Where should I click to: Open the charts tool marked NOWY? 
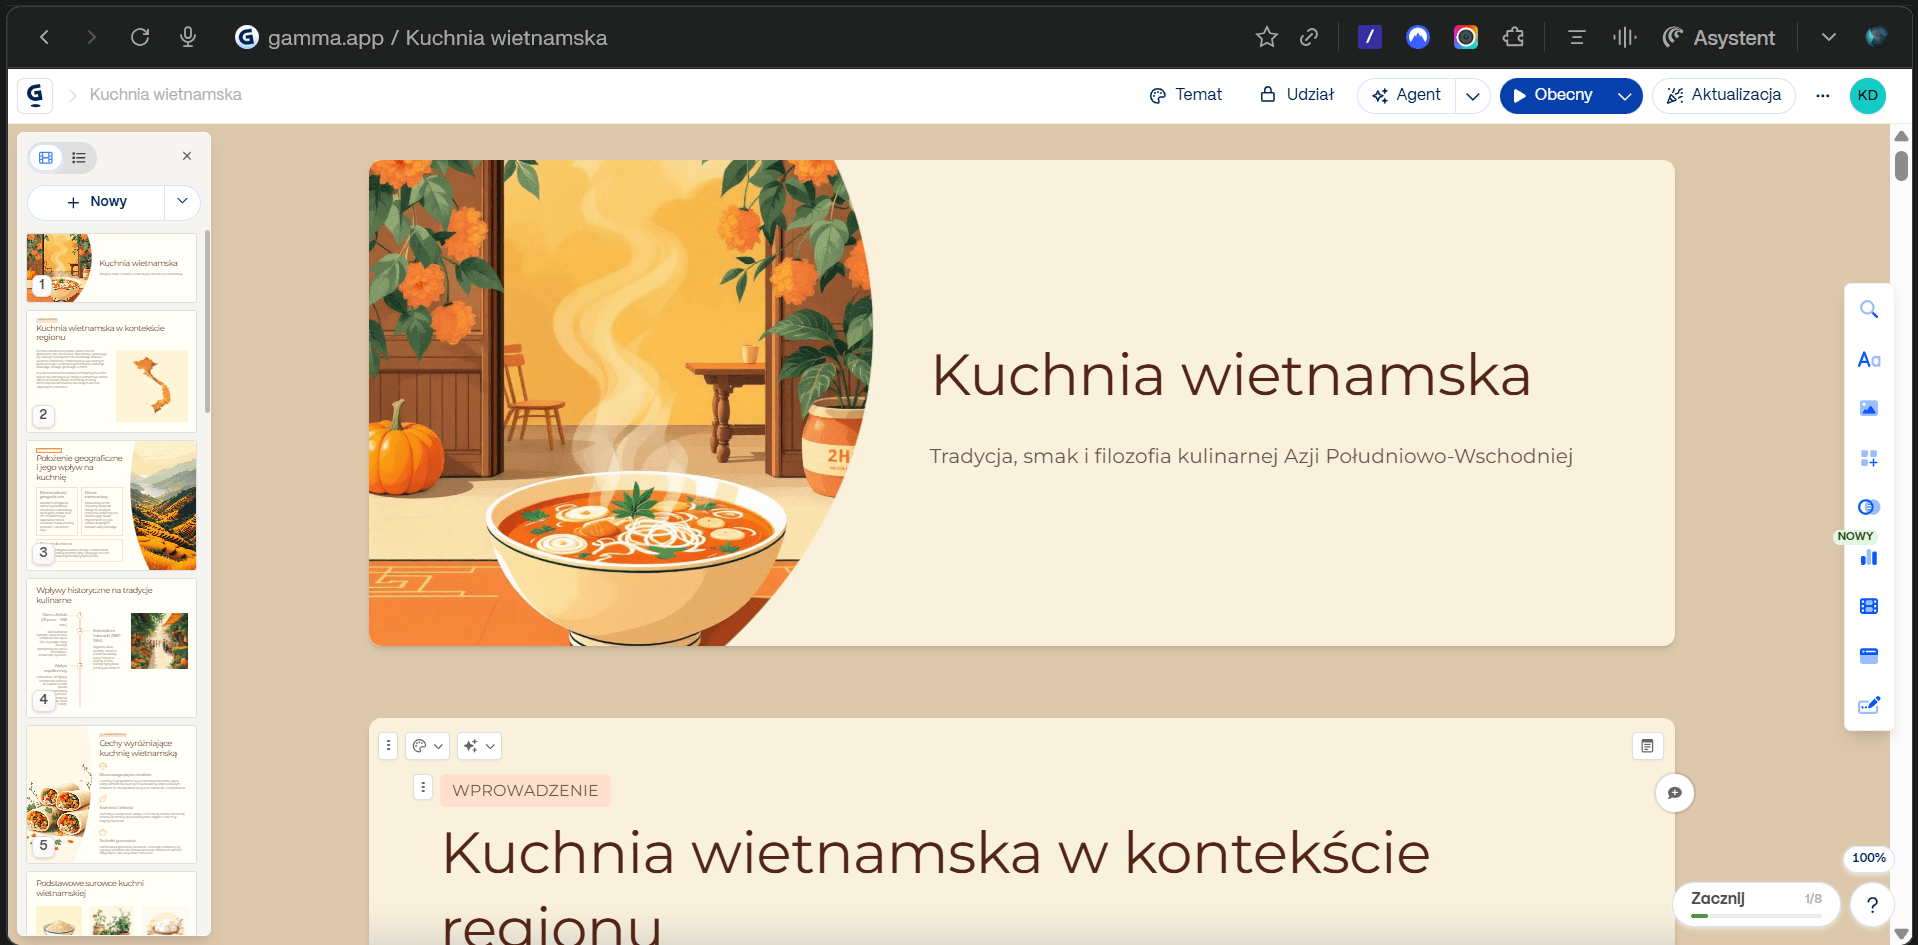point(1868,557)
